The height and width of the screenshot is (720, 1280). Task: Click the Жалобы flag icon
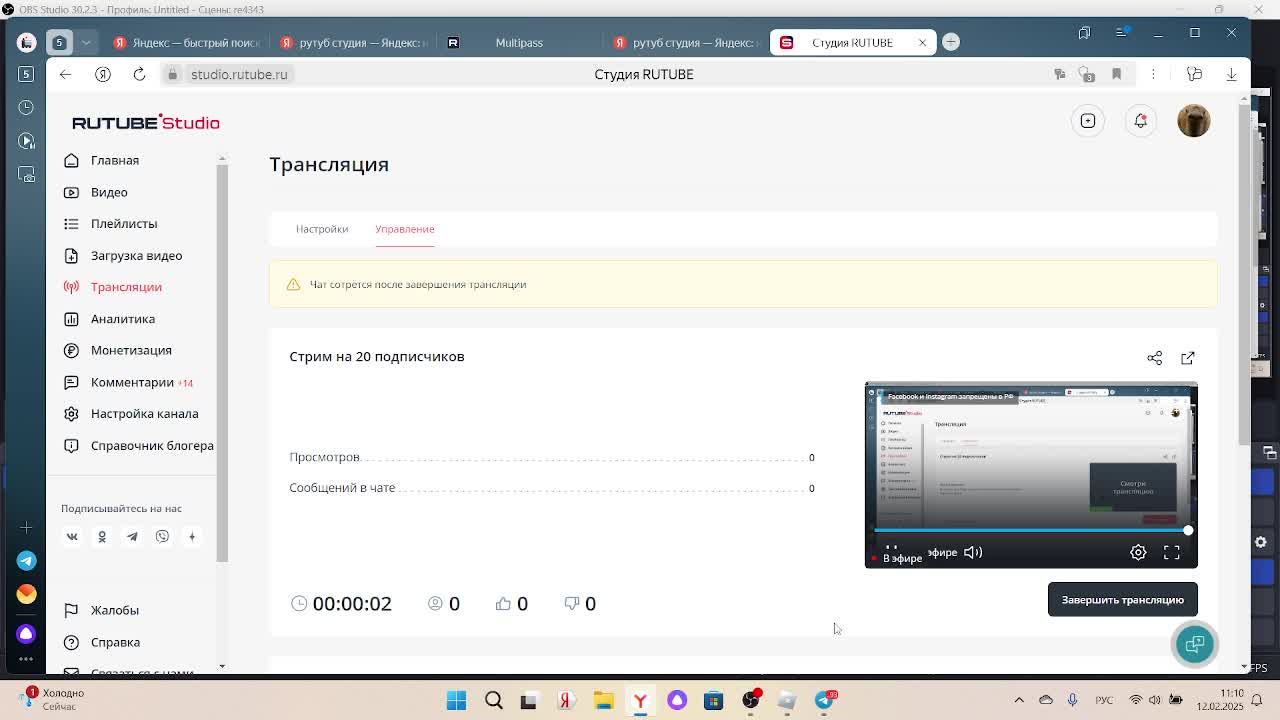tap(71, 610)
